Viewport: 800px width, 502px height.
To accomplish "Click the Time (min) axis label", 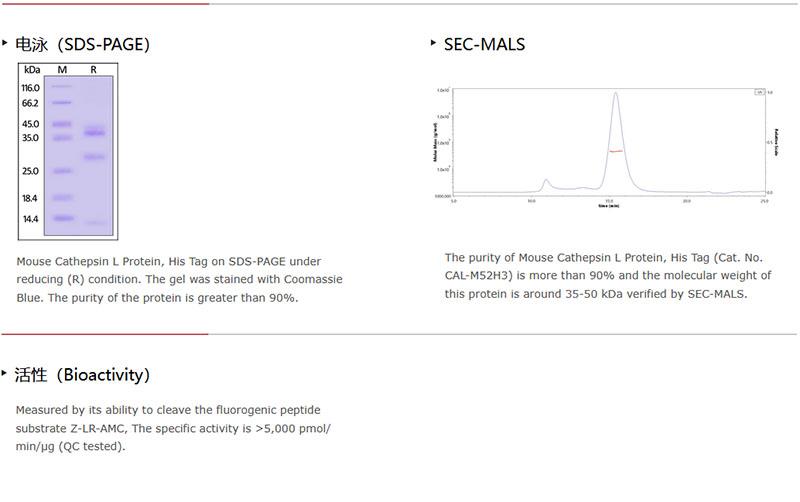I will pos(609,205).
